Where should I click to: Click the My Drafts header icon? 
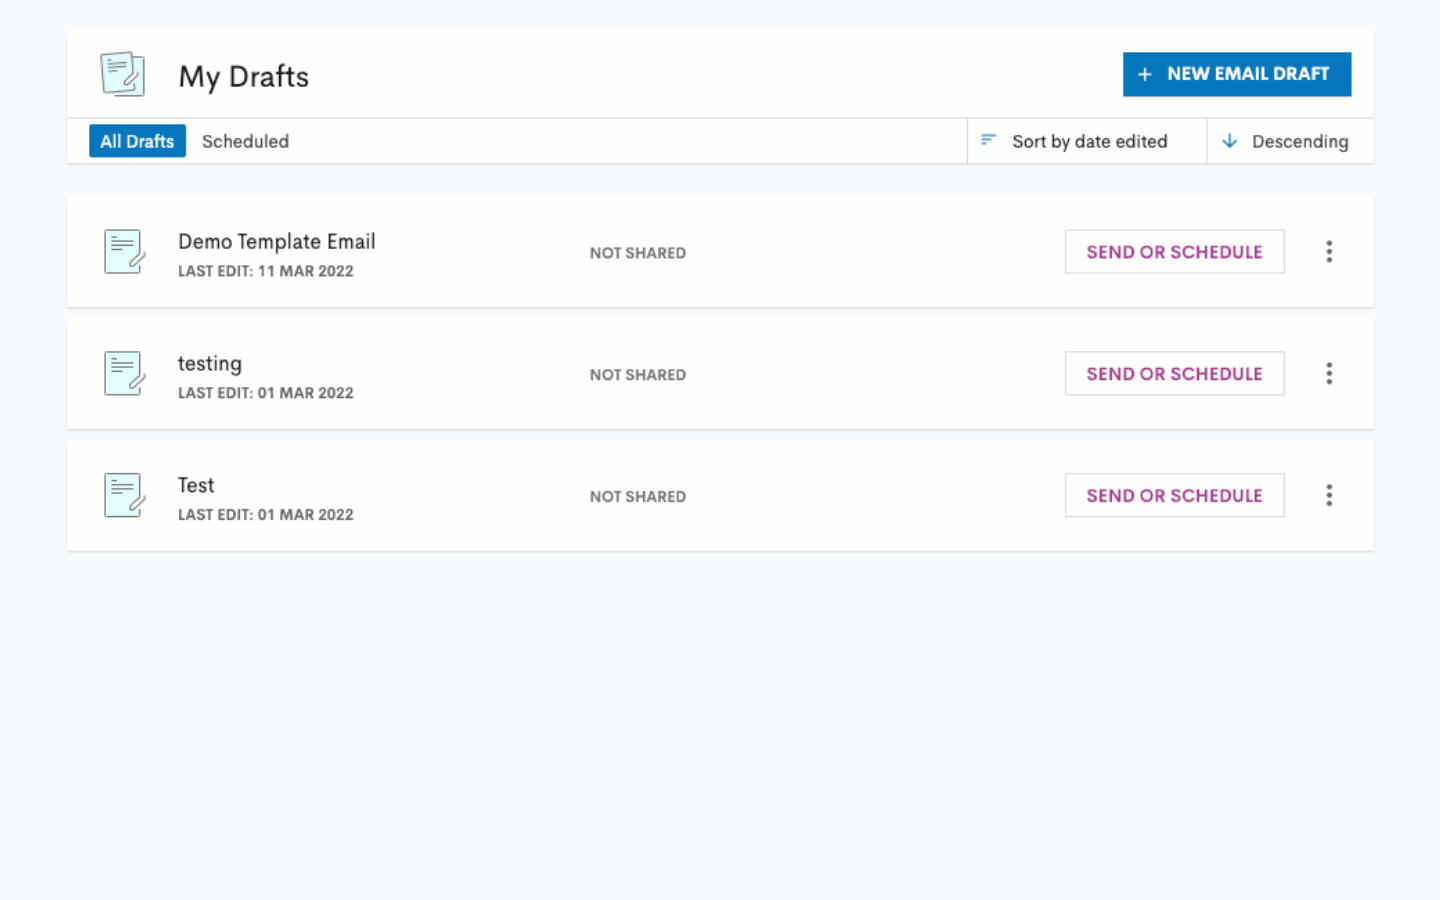coord(123,74)
